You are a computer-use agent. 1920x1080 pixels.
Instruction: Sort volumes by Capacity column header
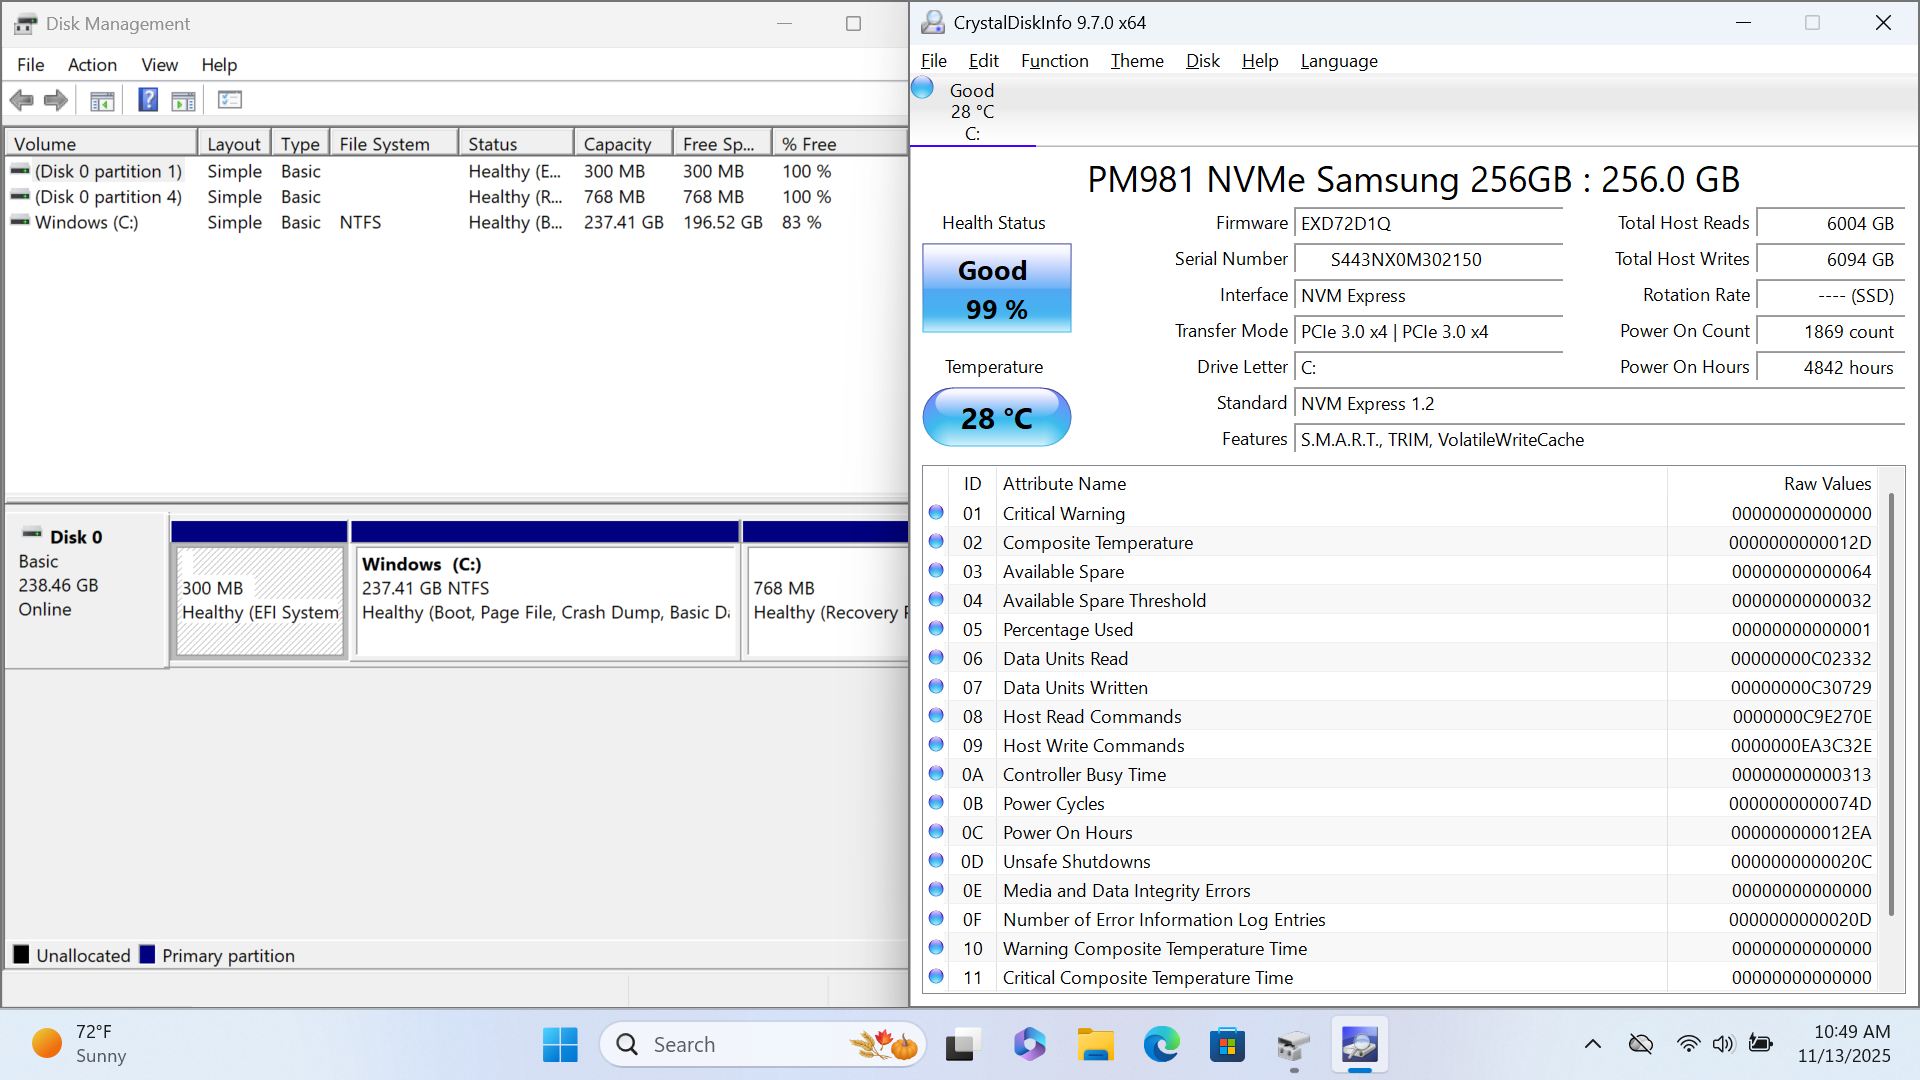click(x=617, y=144)
